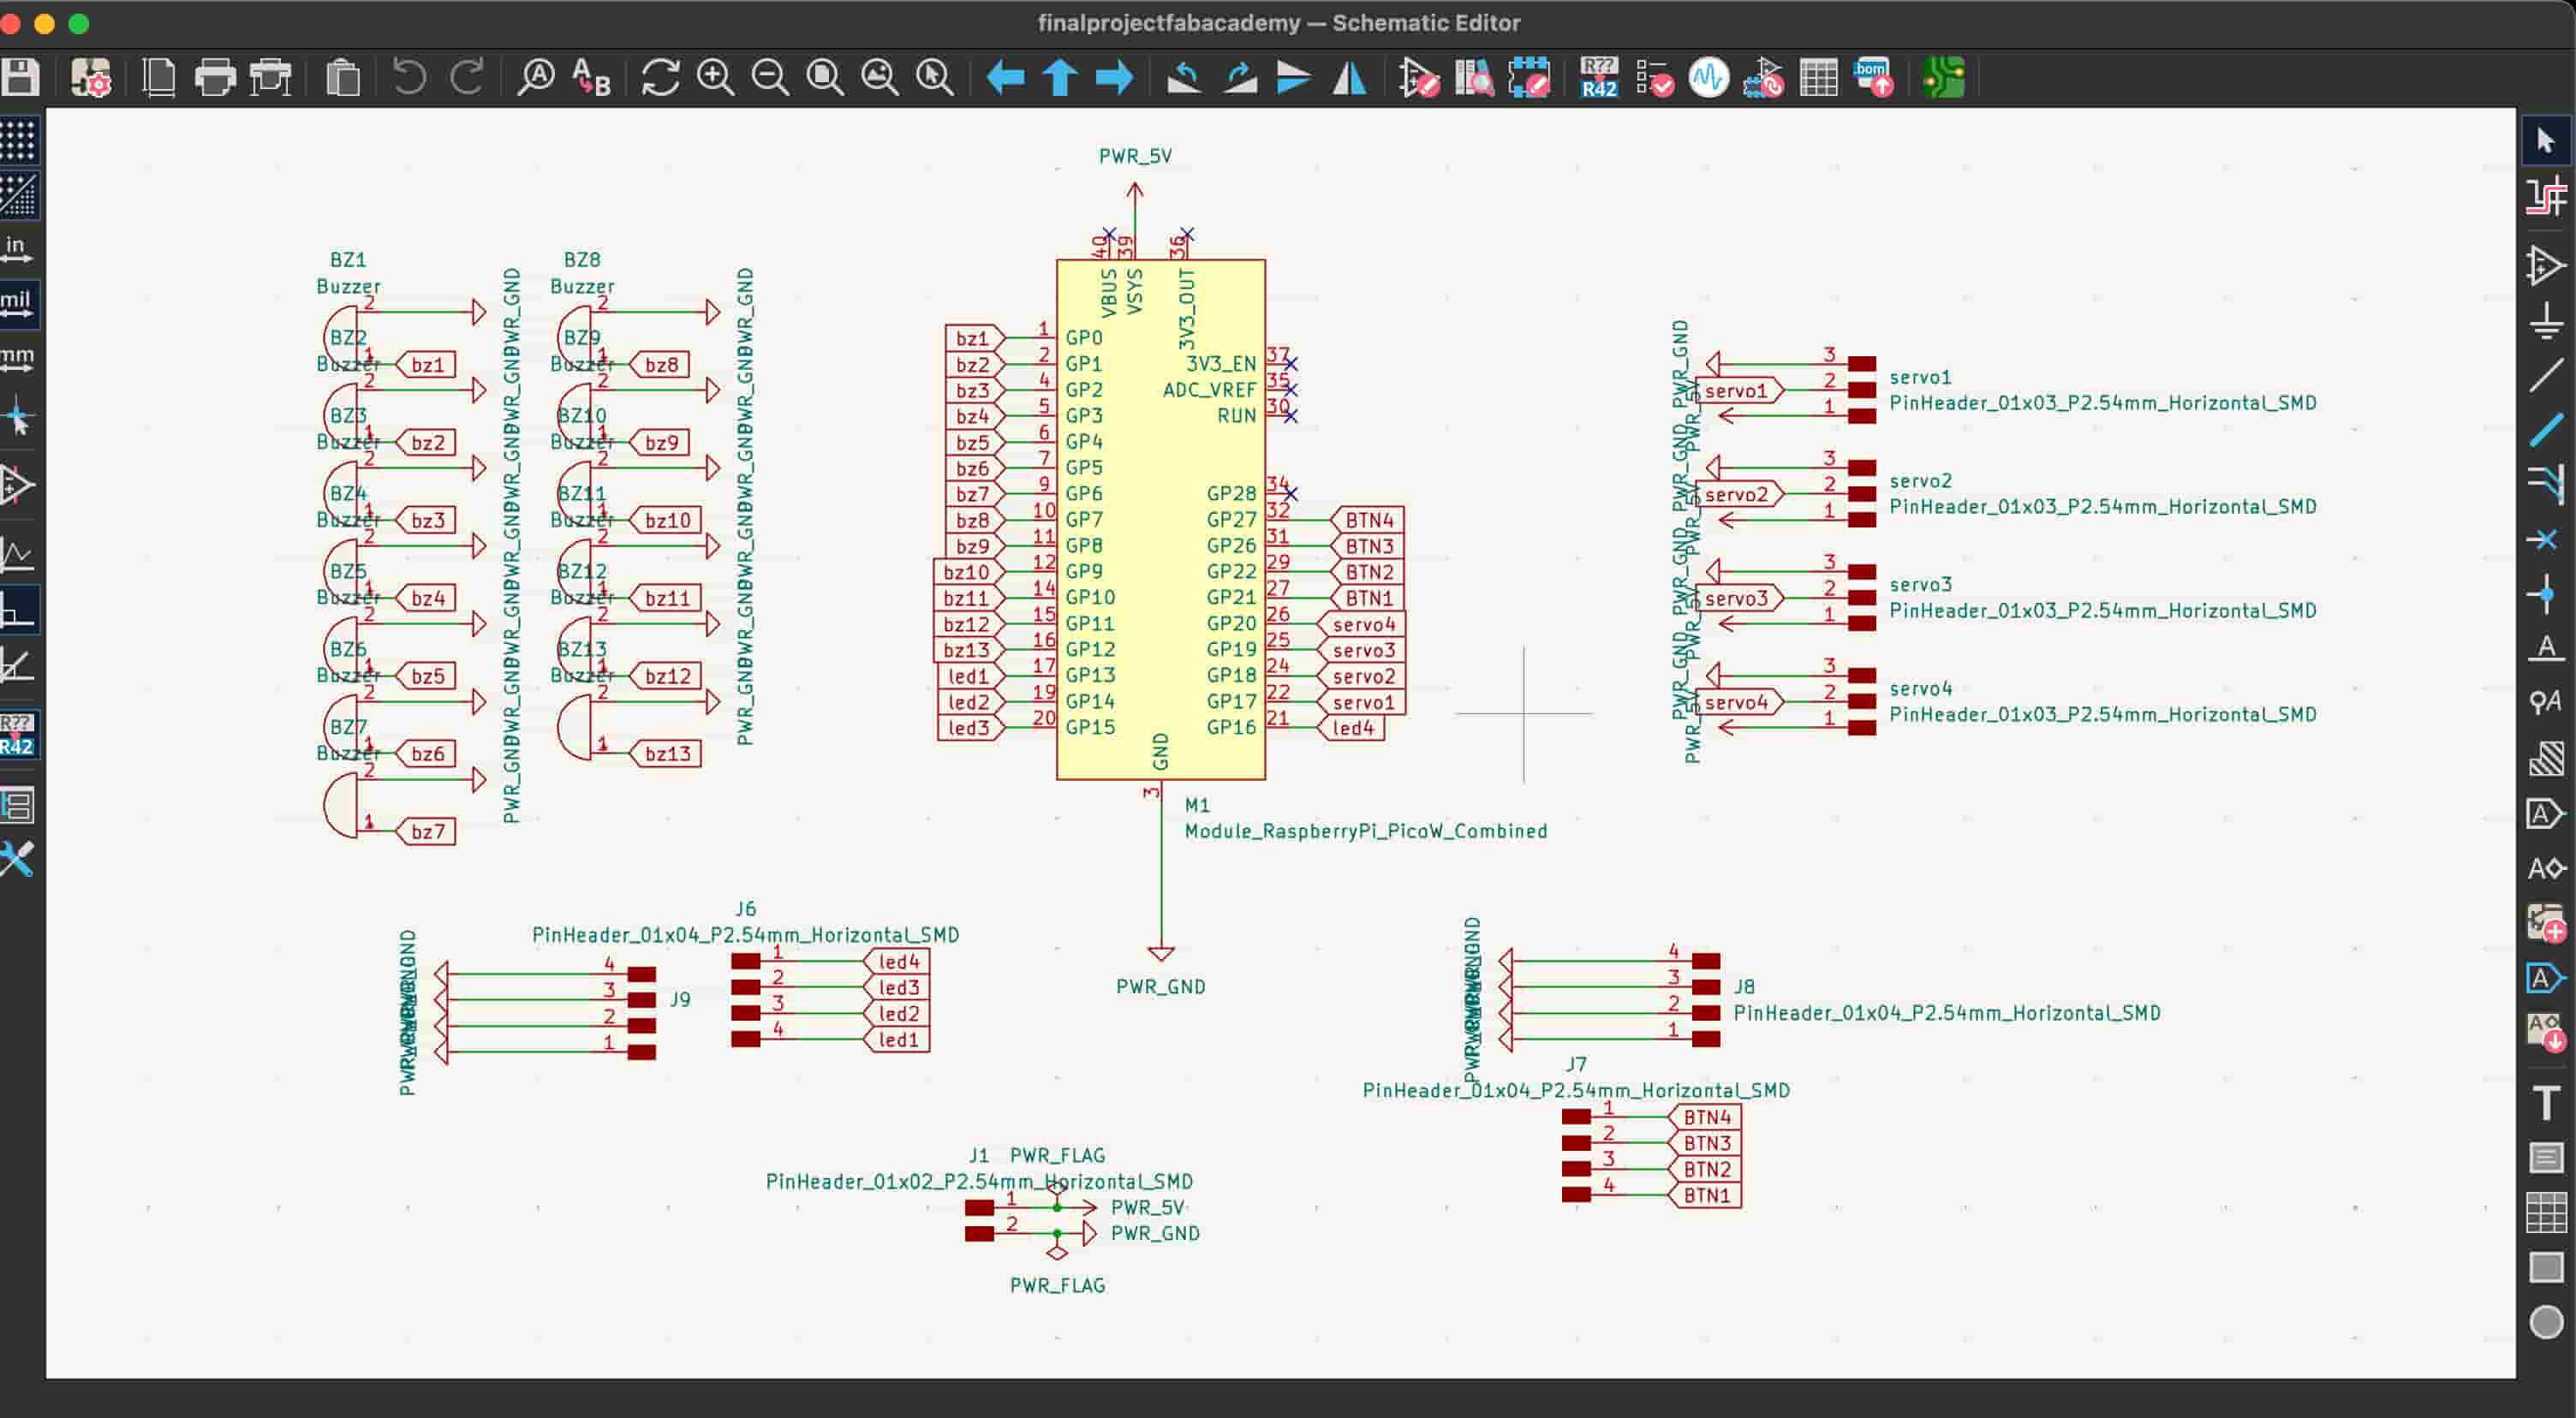This screenshot has height=1418, width=2576.
Task: Activate the Add Symbol tool
Action: (x=2546, y=265)
